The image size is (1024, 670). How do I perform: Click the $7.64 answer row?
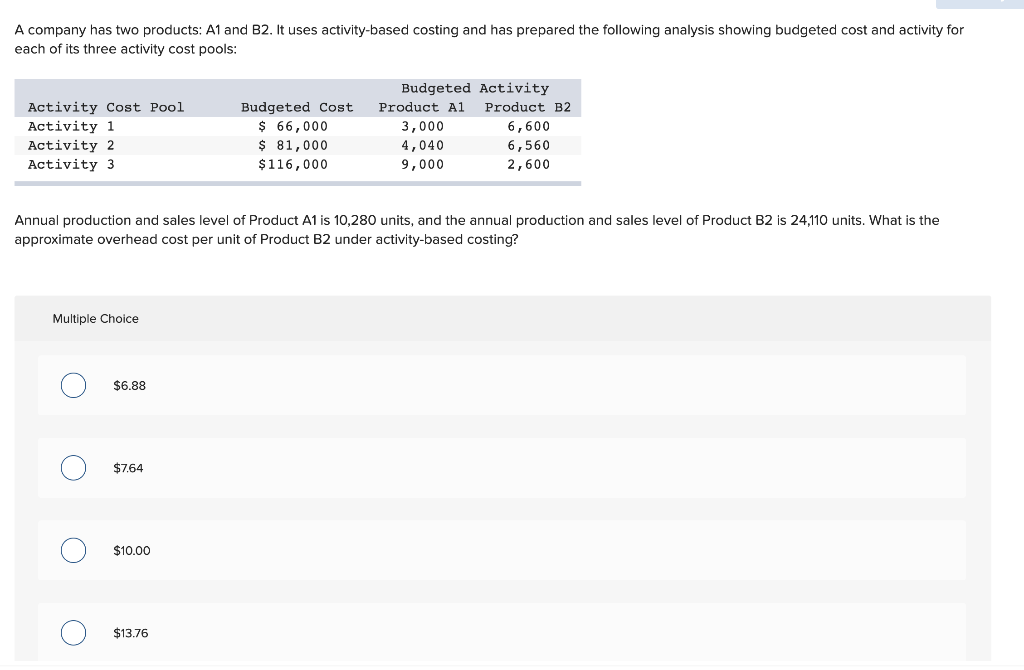click(500, 467)
